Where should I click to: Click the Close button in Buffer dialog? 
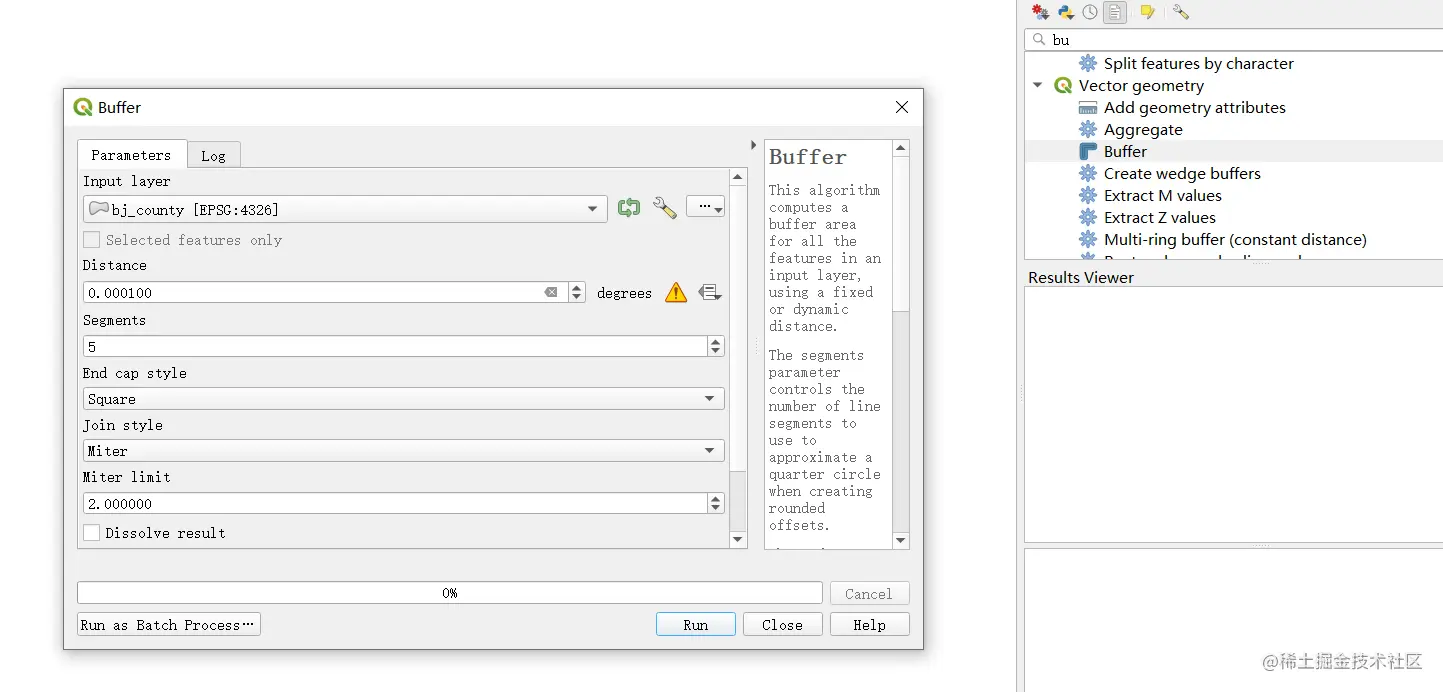tap(782, 624)
